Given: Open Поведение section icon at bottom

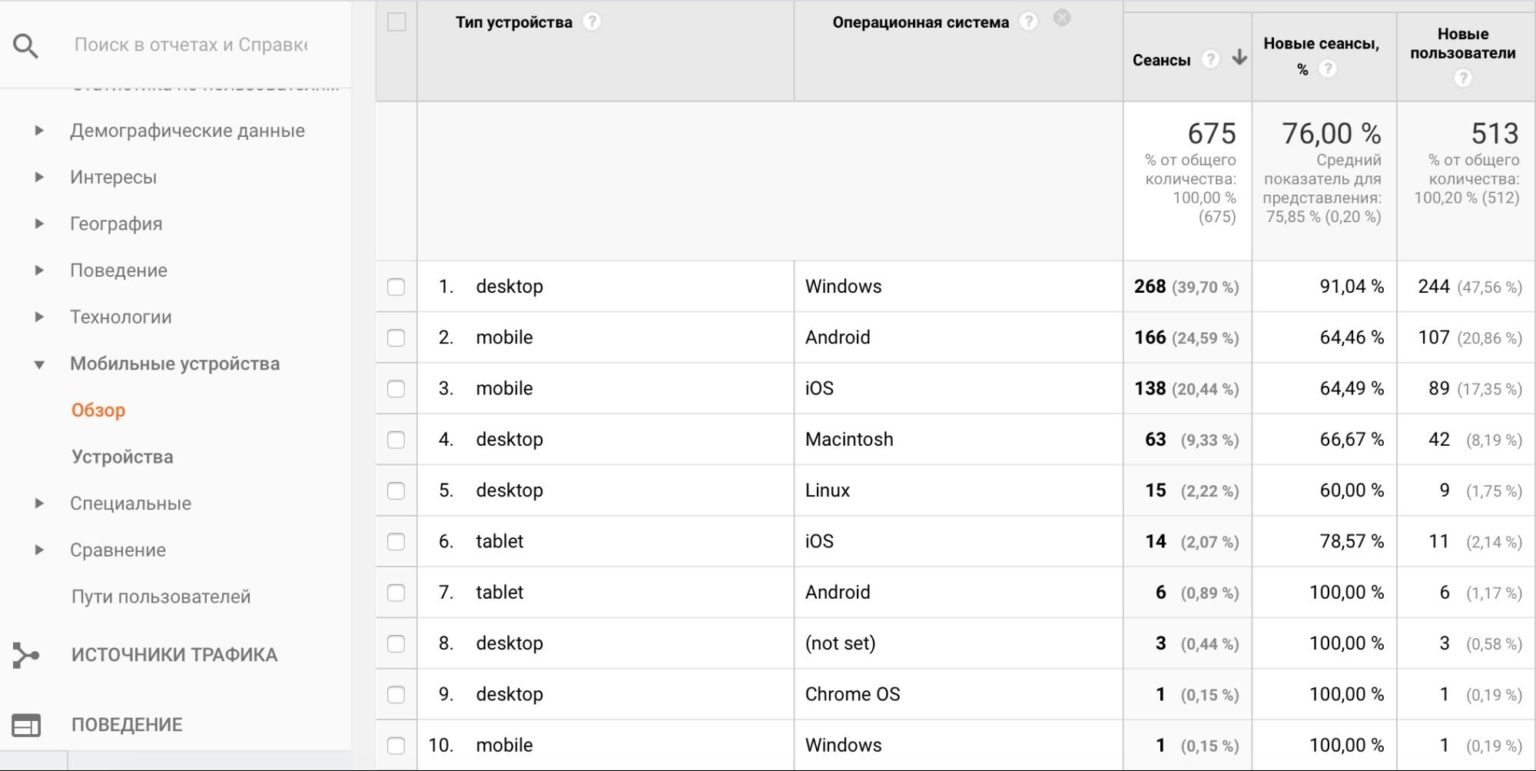Looking at the screenshot, I should pos(25,725).
